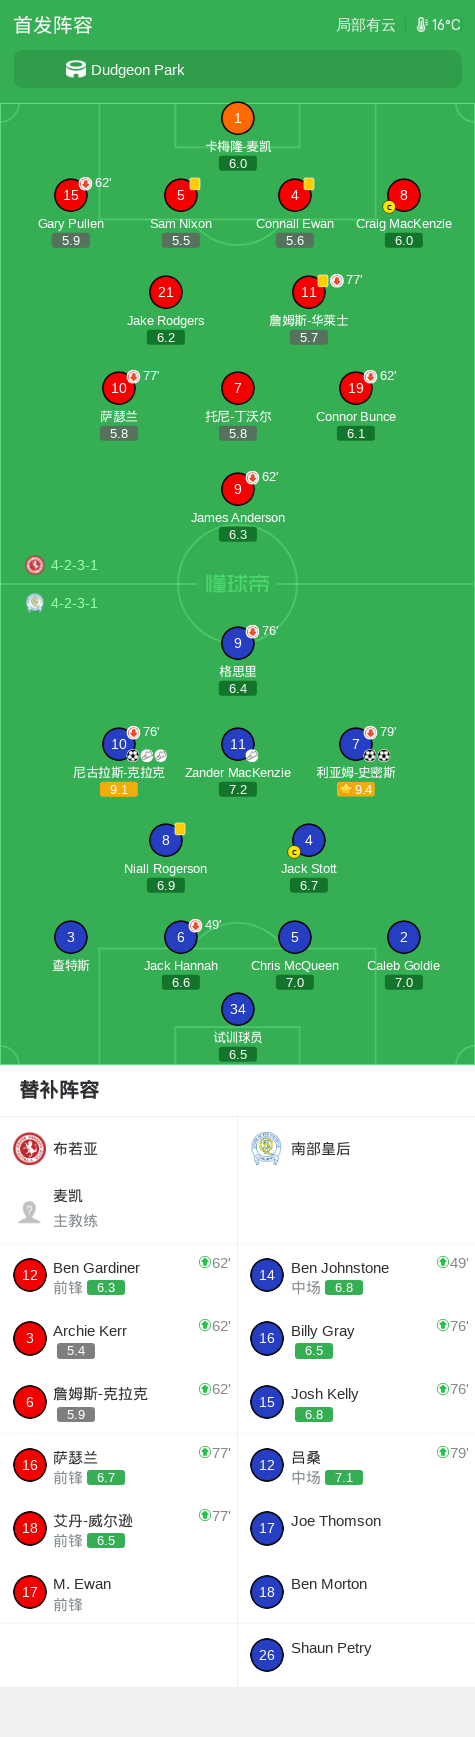Tap the Dudgeon Park stadium icon

pyautogui.click(x=76, y=69)
